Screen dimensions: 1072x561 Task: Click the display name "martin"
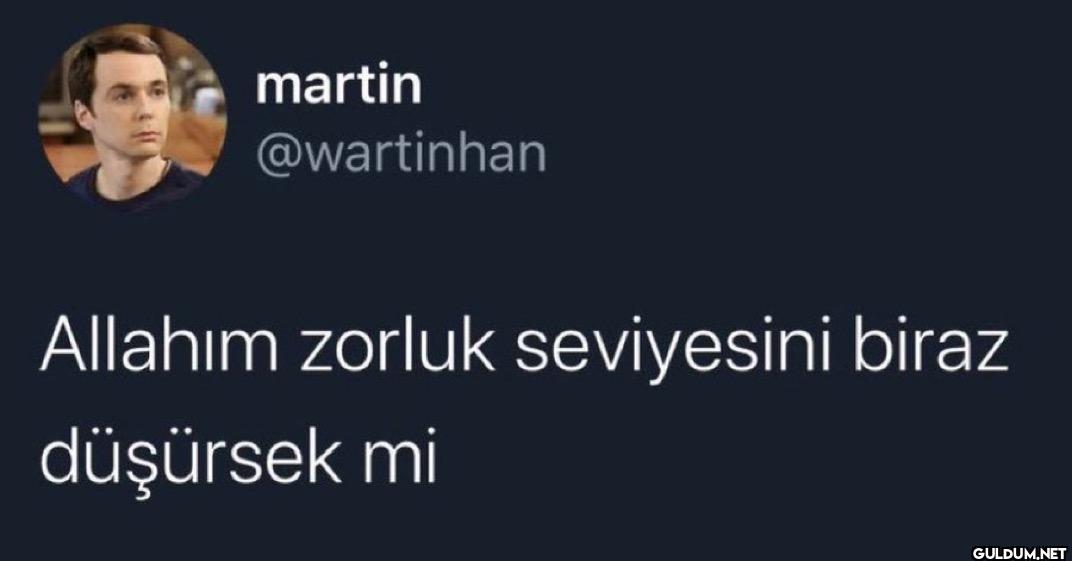coord(338,85)
